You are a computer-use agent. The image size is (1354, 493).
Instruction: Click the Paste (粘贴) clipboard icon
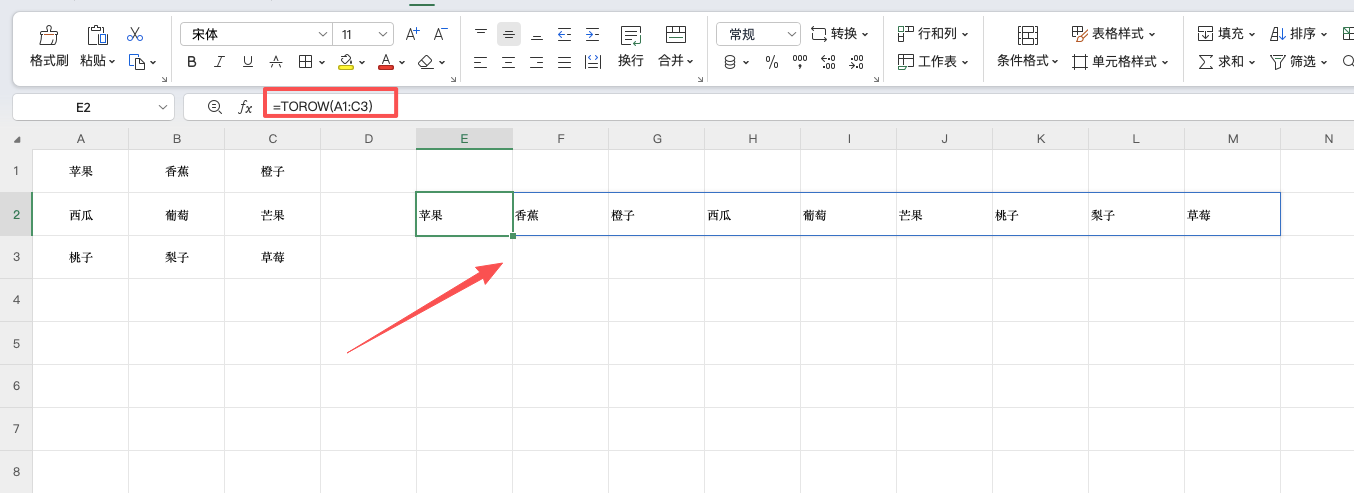97,36
